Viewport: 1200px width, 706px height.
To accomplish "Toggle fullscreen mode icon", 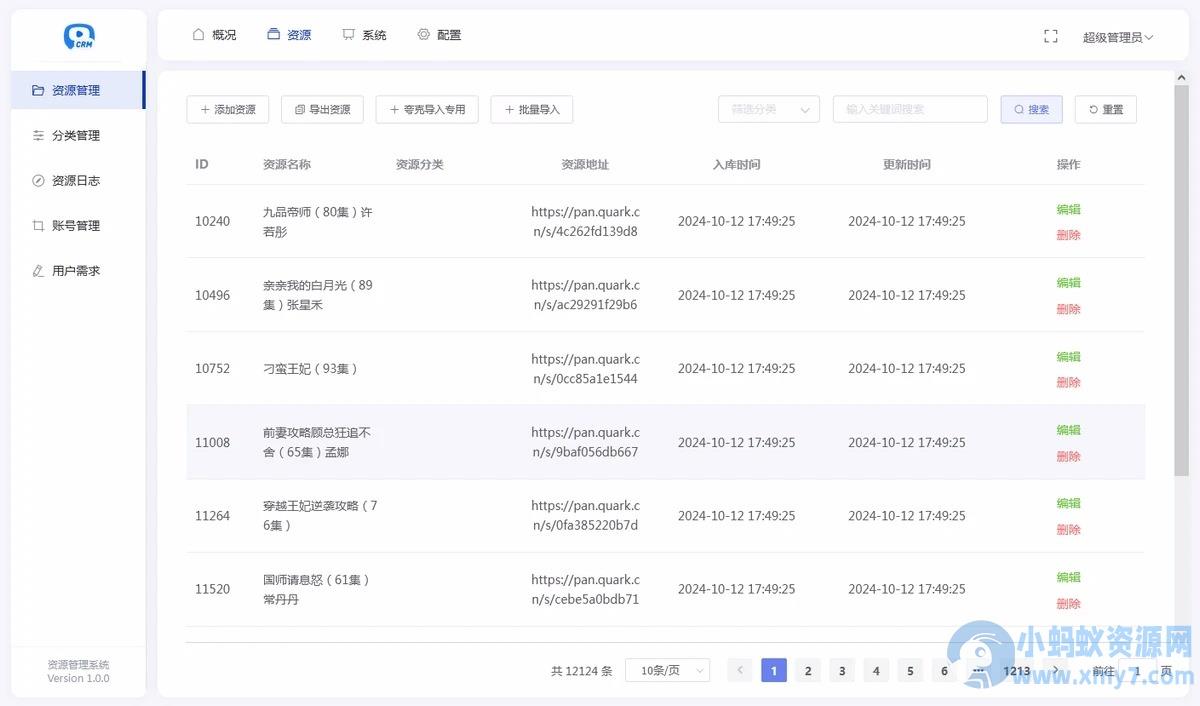I will pyautogui.click(x=1050, y=36).
